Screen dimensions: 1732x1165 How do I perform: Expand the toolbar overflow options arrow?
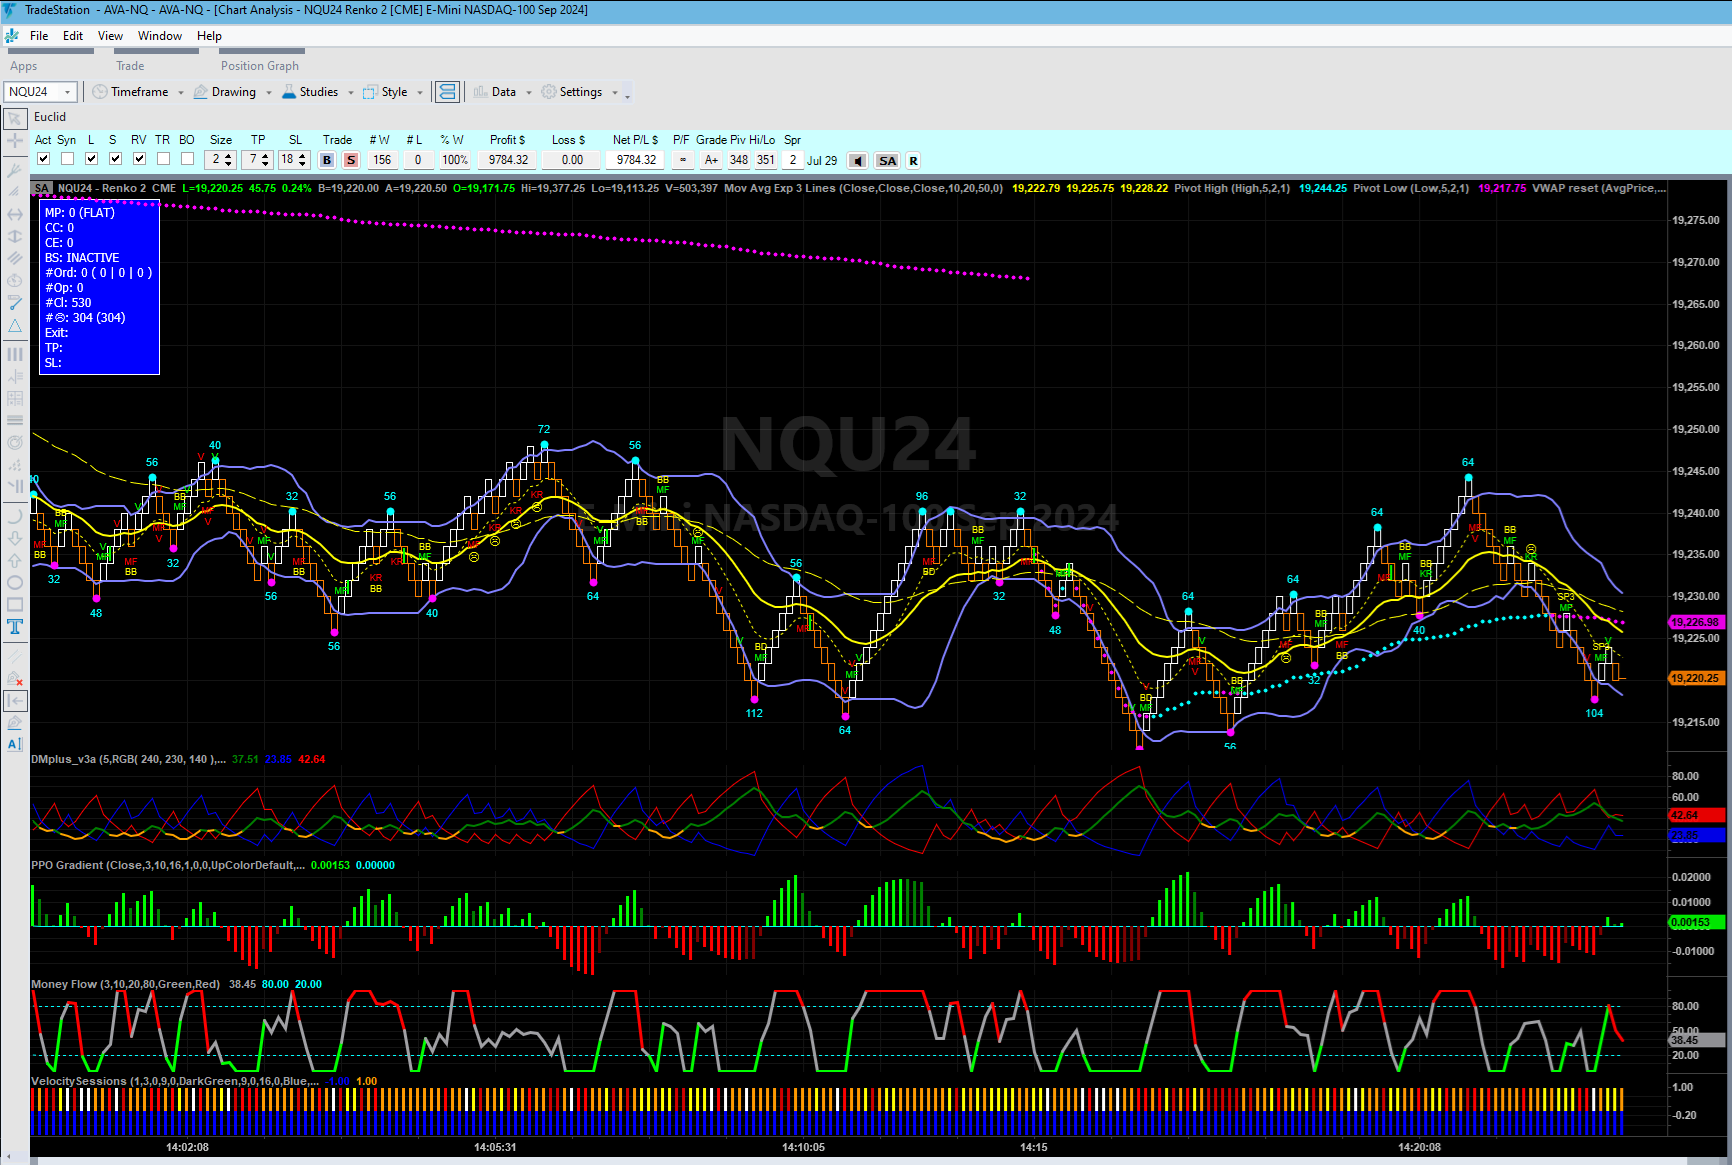click(x=628, y=95)
